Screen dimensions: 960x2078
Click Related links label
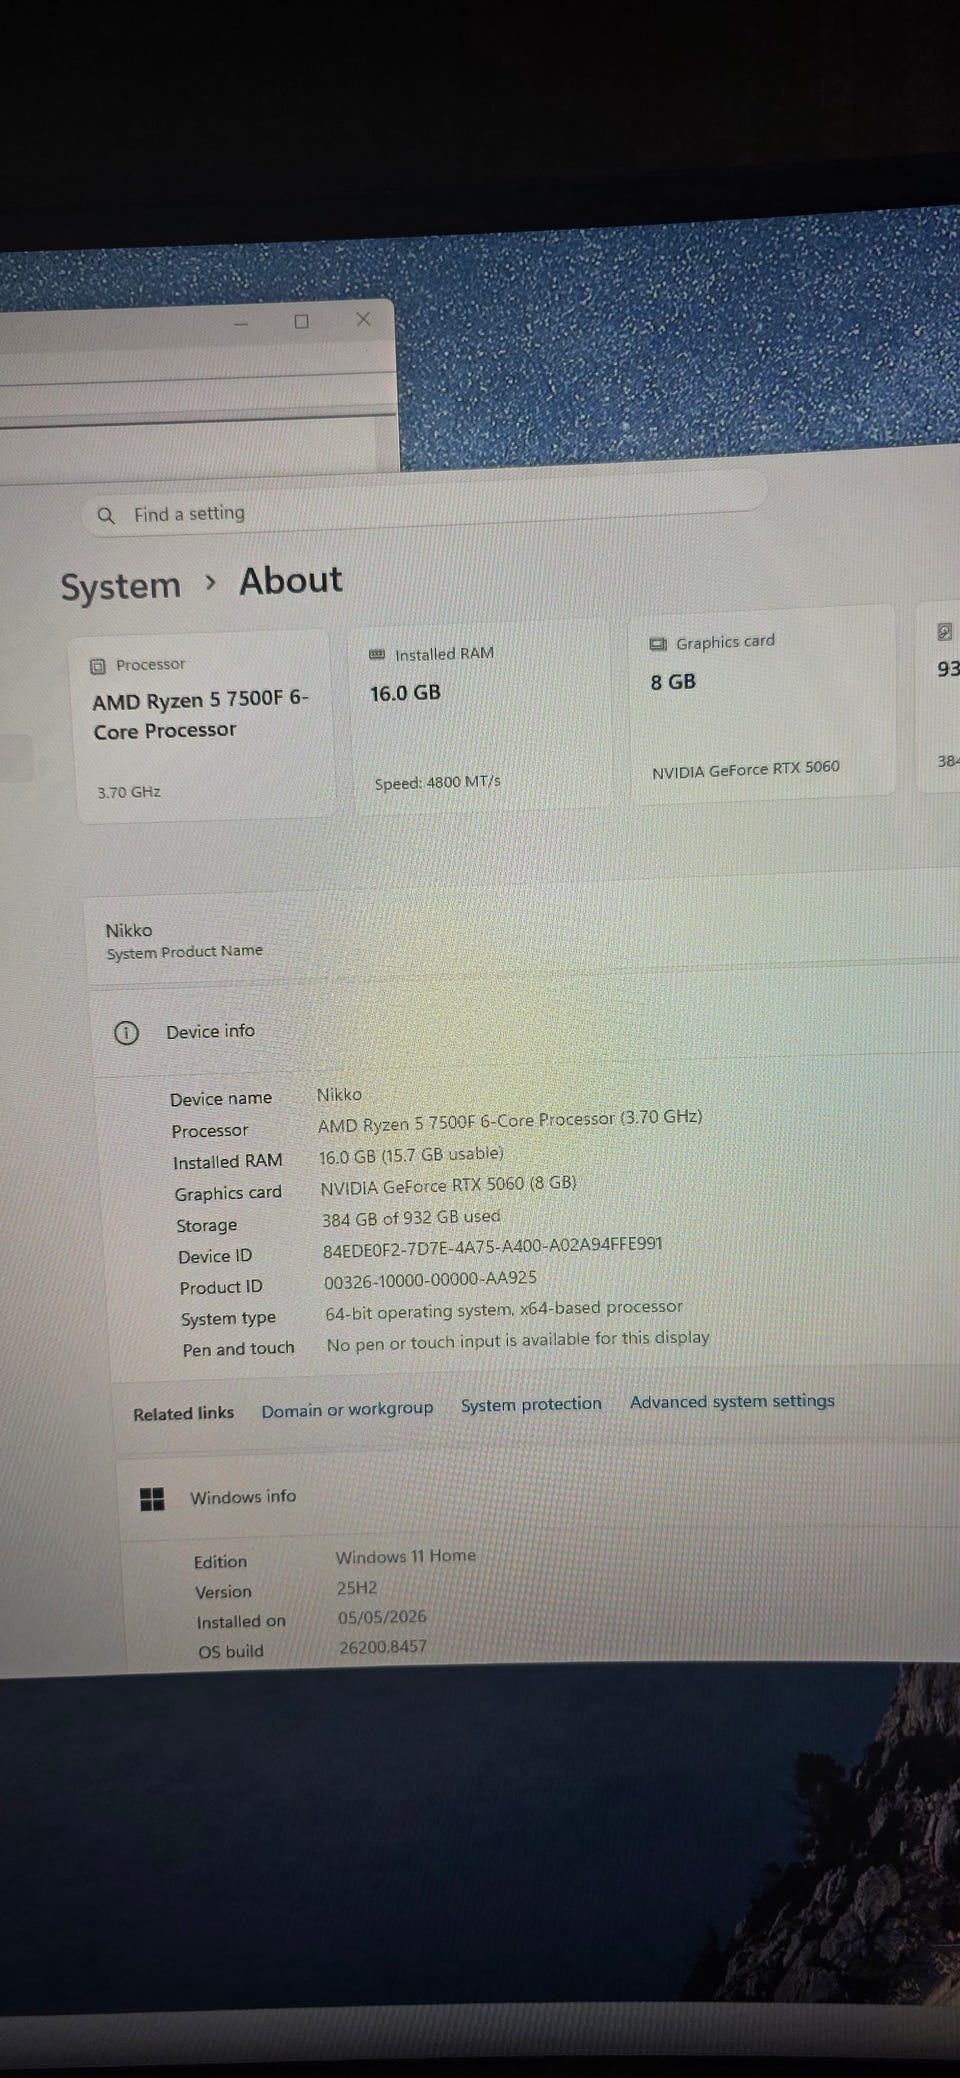click(x=183, y=1414)
